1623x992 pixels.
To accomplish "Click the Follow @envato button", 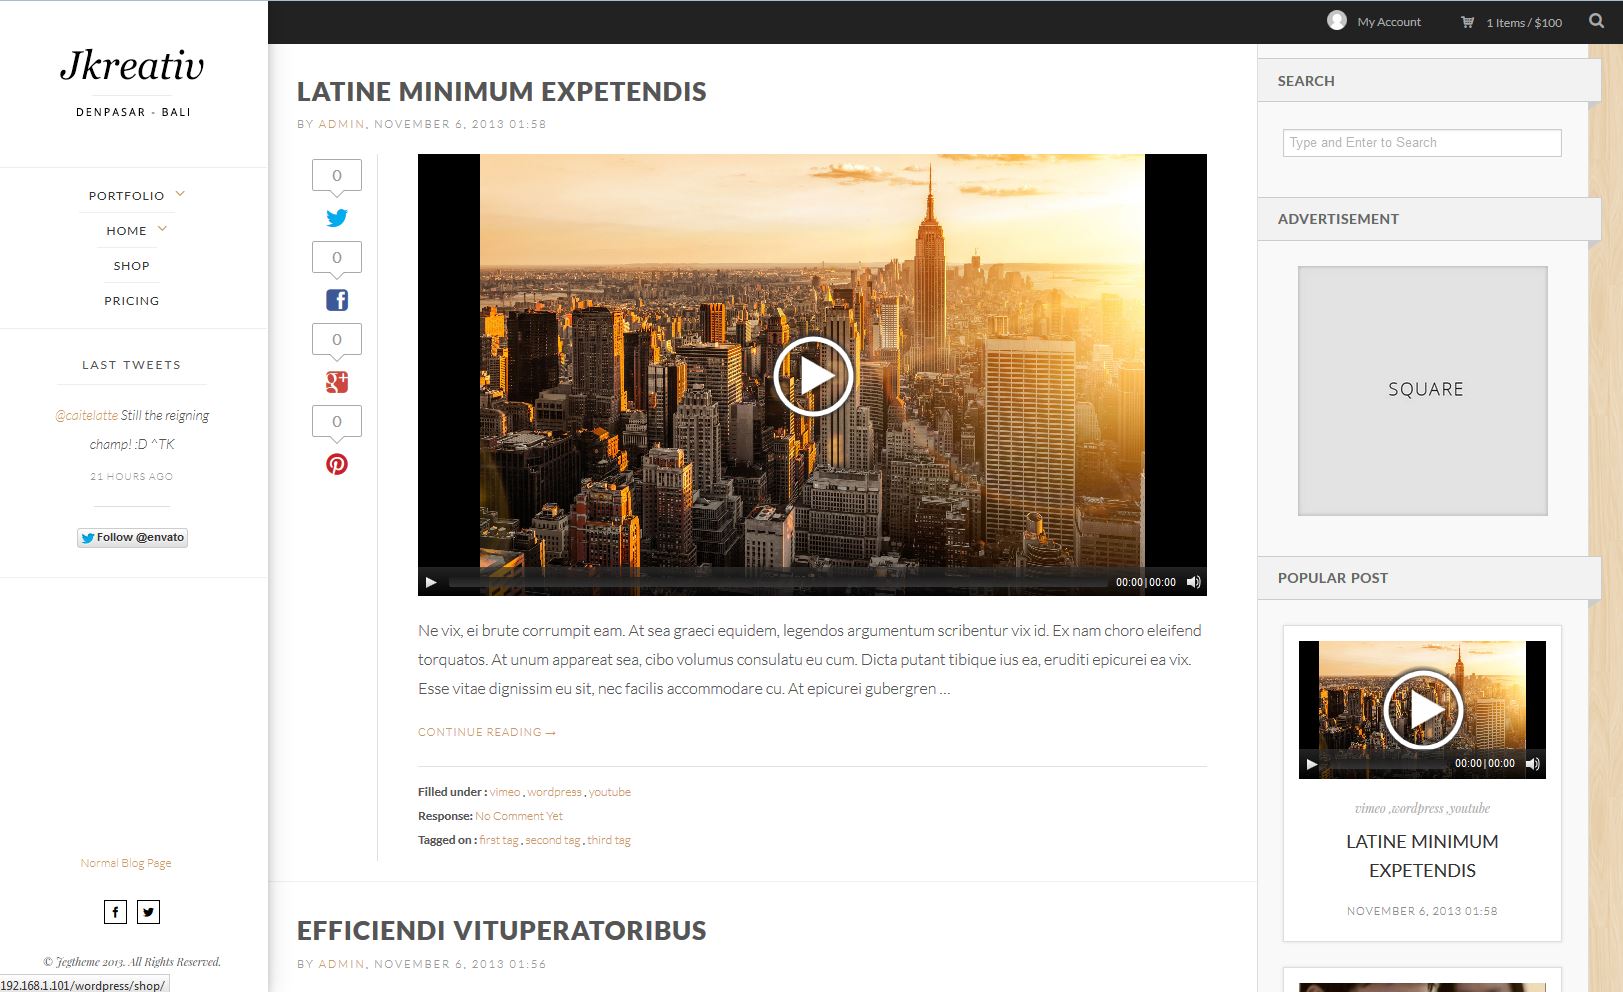I will pos(132,537).
